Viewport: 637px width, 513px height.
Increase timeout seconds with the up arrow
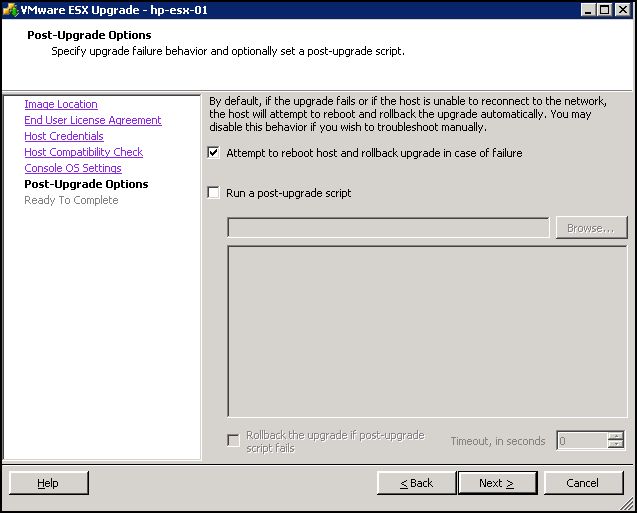[616, 436]
